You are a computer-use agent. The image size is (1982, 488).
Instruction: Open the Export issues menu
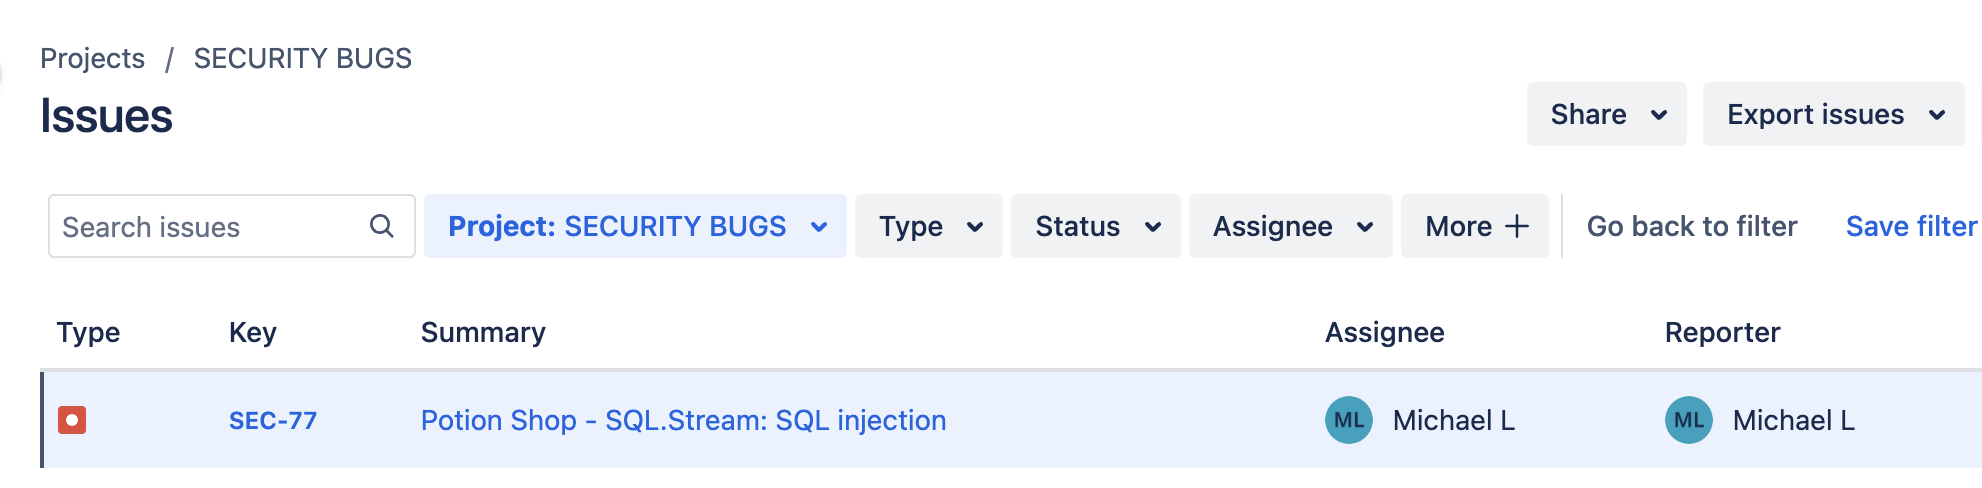tap(1833, 114)
